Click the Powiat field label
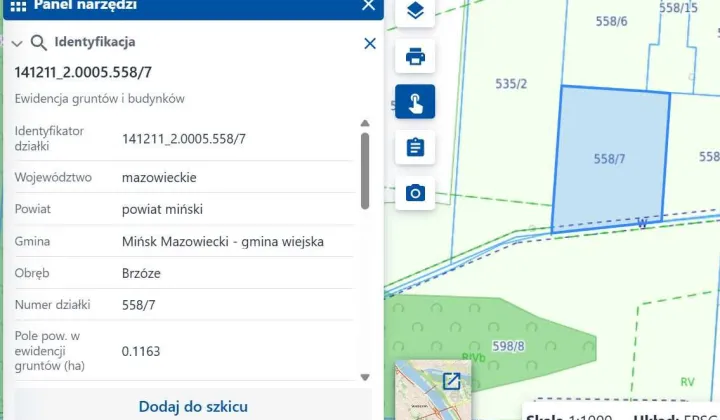 pos(33,209)
